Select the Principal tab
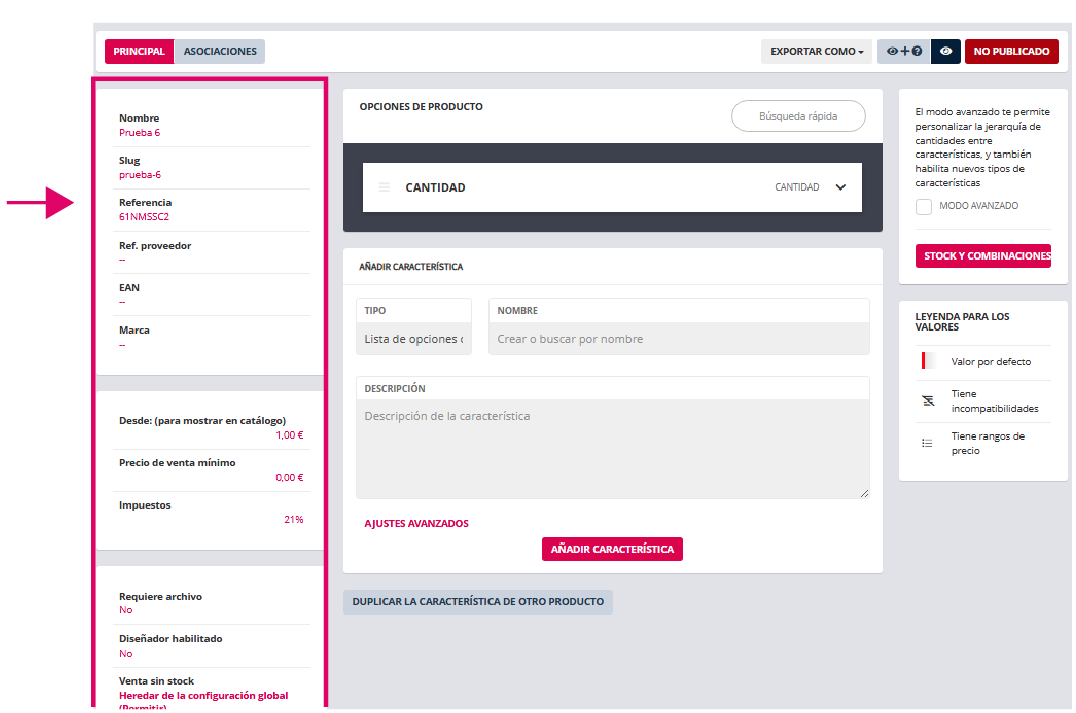 pyautogui.click(x=139, y=51)
